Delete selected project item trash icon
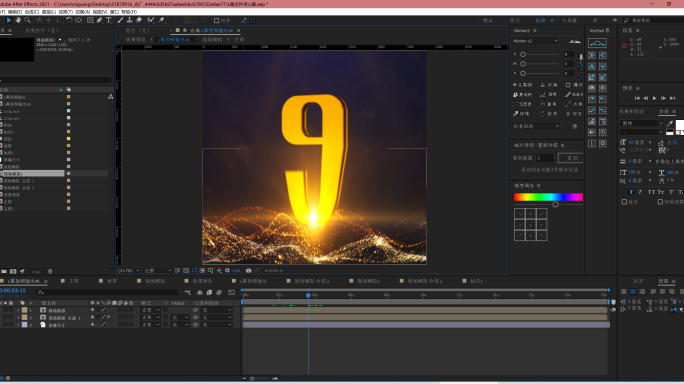The width and height of the screenshot is (684, 384). click(50, 271)
